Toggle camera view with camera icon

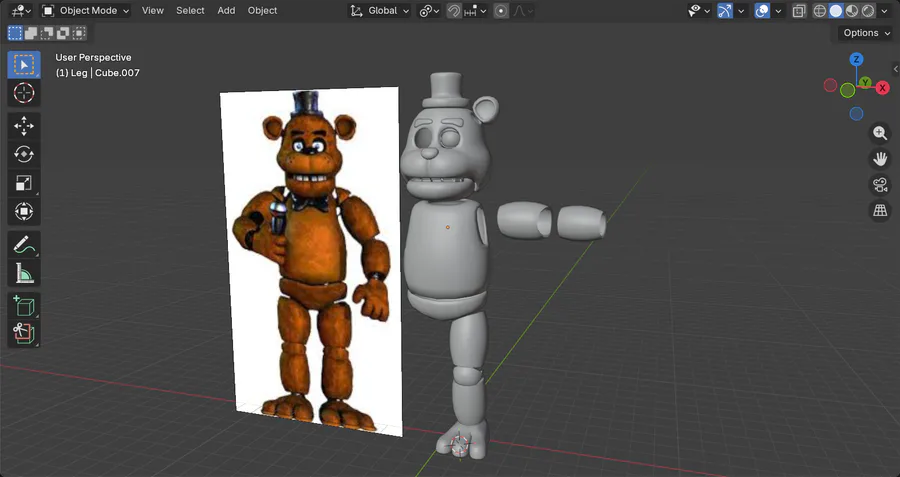coord(880,185)
